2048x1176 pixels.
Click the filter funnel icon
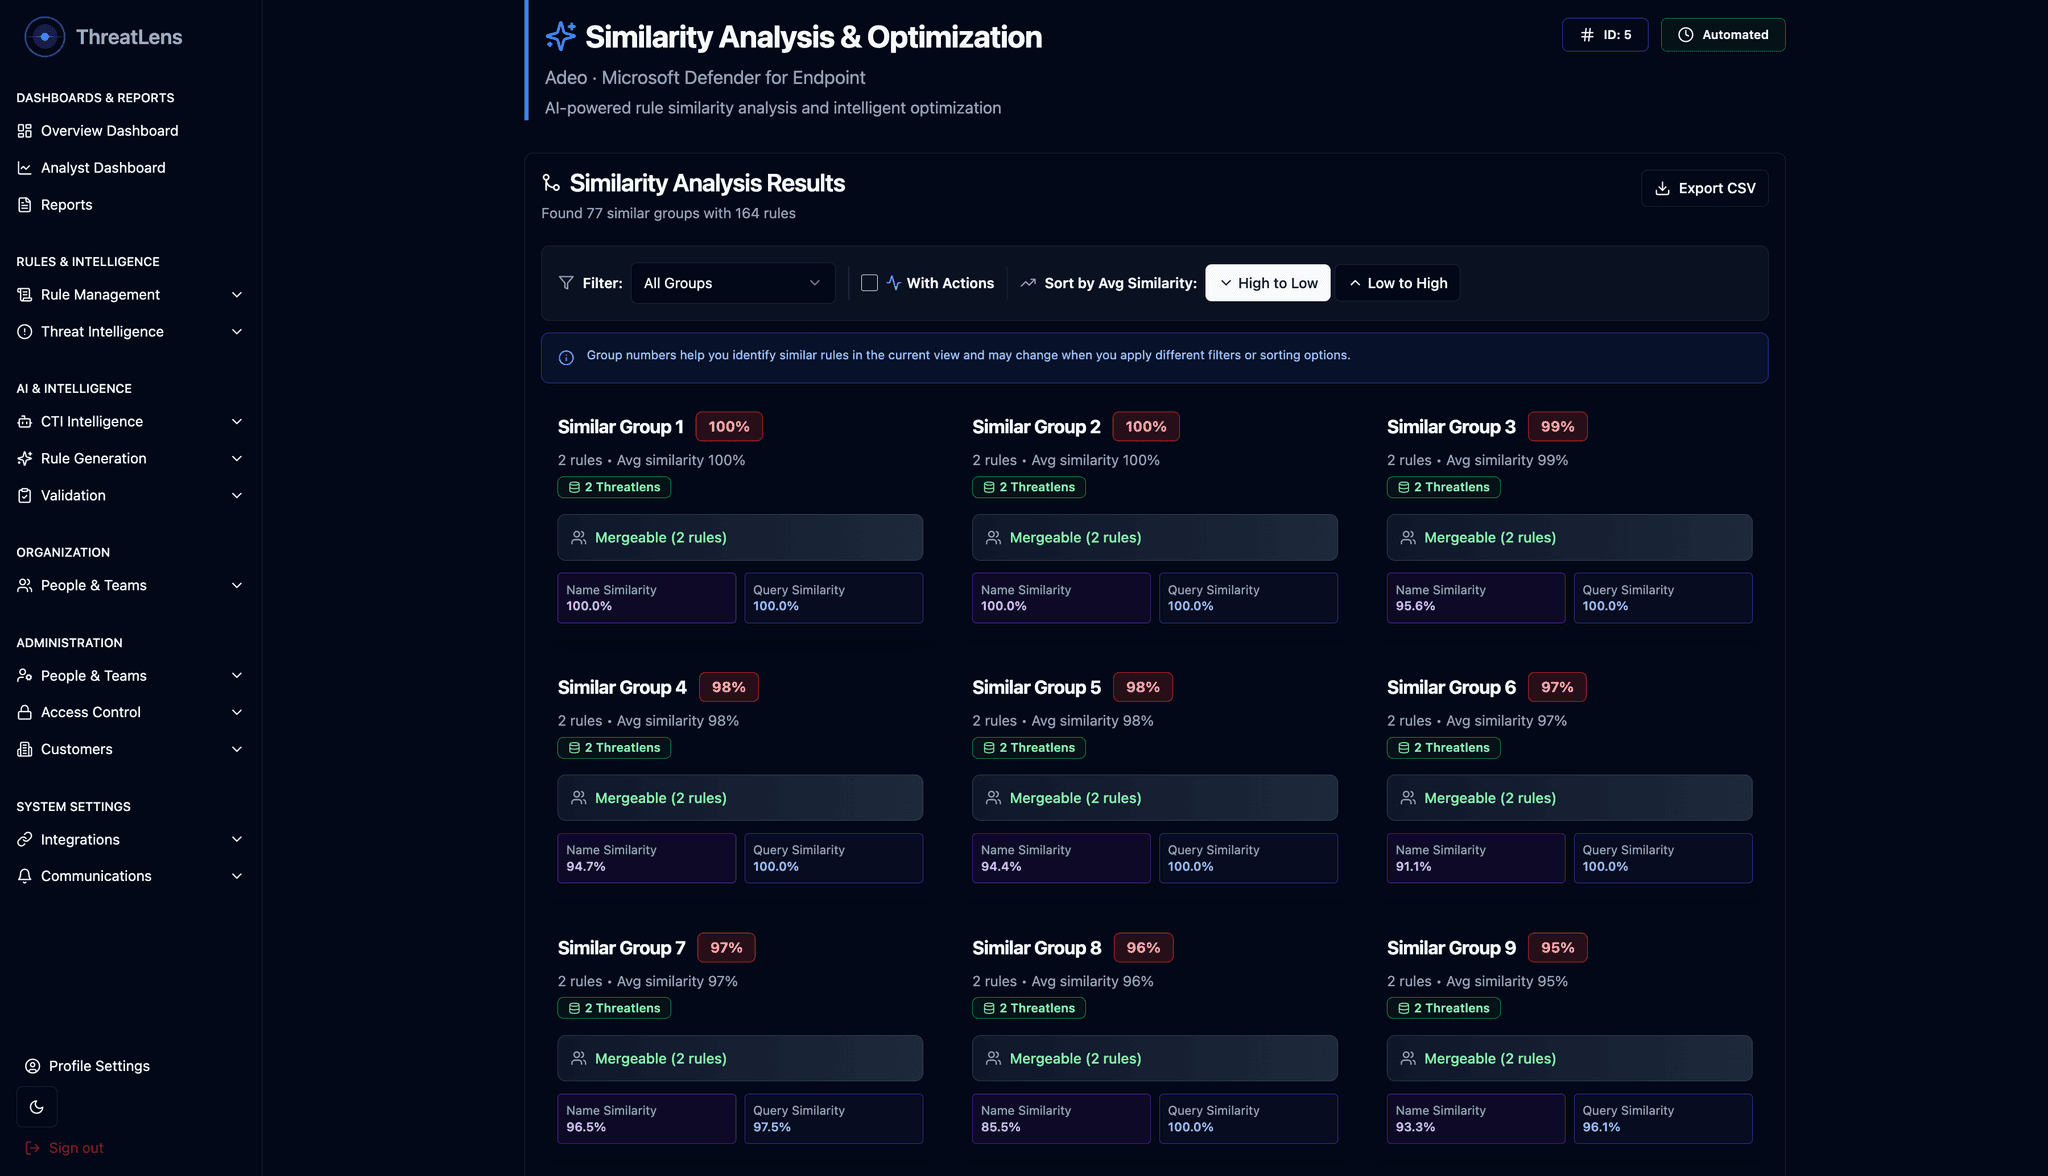(x=566, y=283)
